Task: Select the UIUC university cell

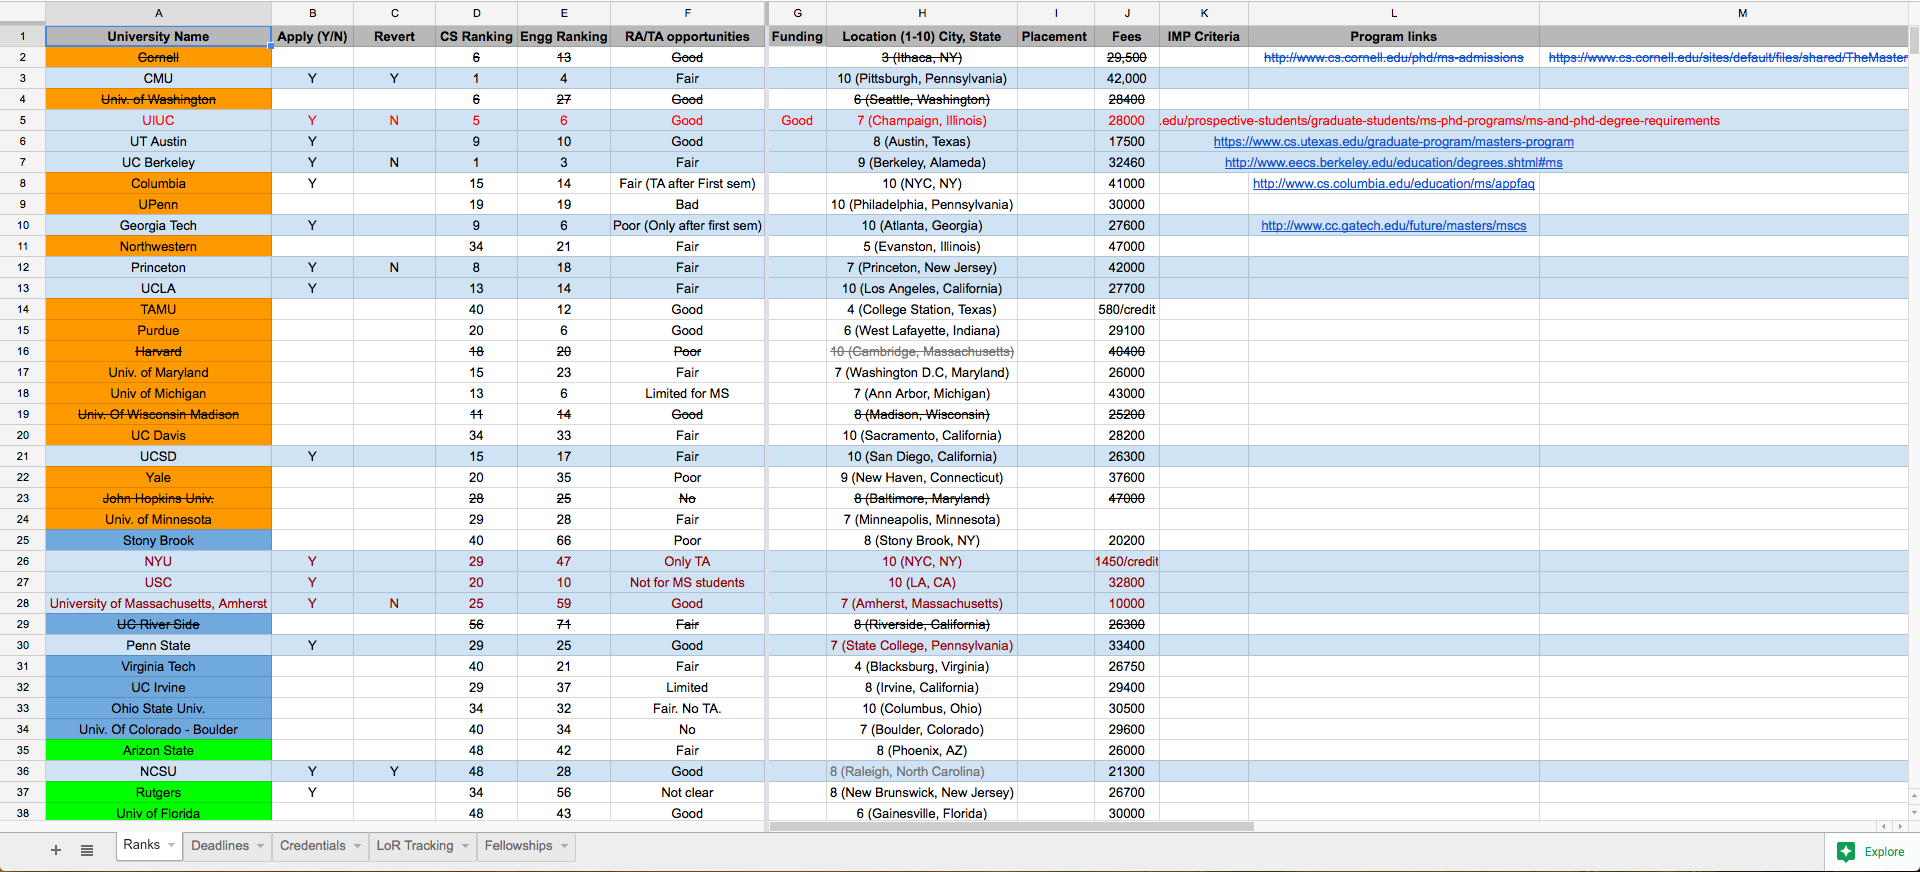Action: coord(158,121)
